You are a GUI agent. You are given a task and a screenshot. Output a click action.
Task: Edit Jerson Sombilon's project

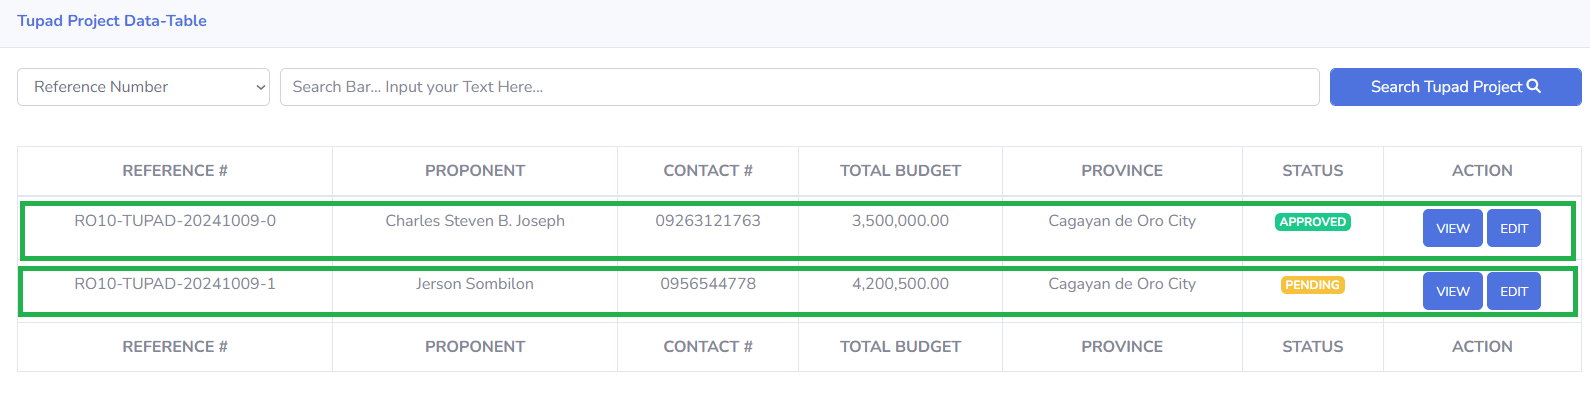click(x=1513, y=291)
